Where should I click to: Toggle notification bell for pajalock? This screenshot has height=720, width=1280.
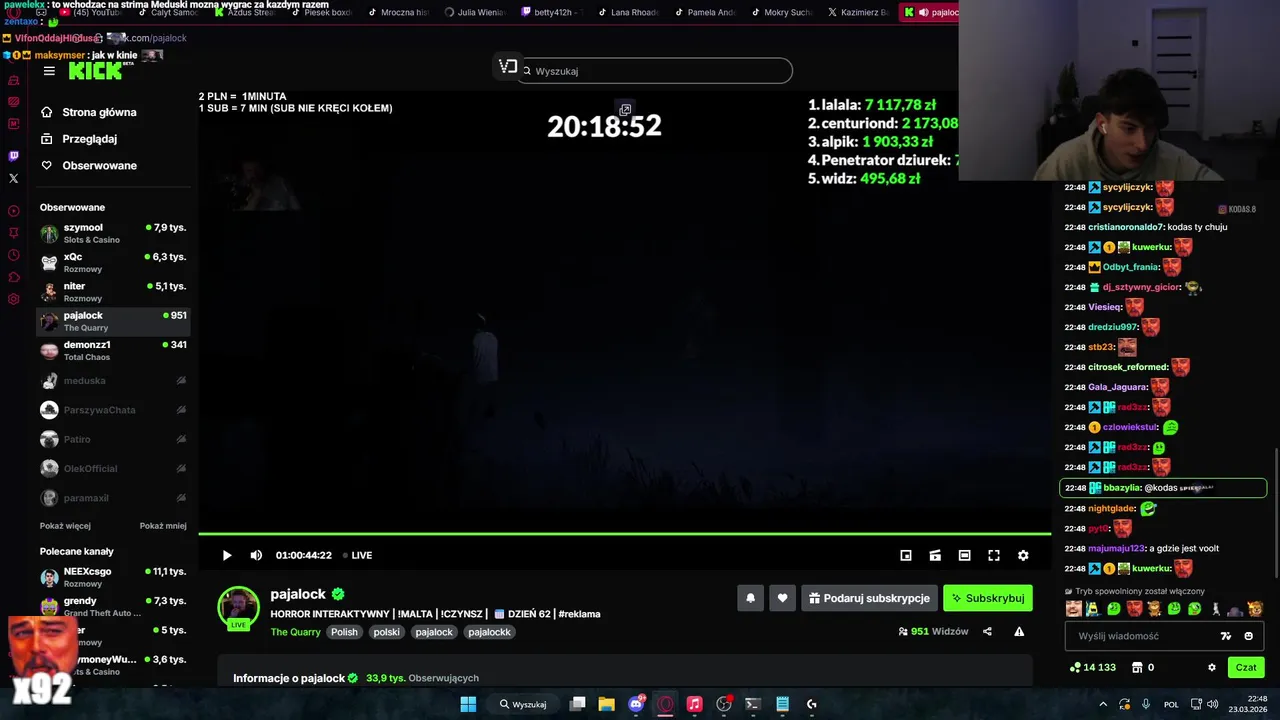(750, 598)
